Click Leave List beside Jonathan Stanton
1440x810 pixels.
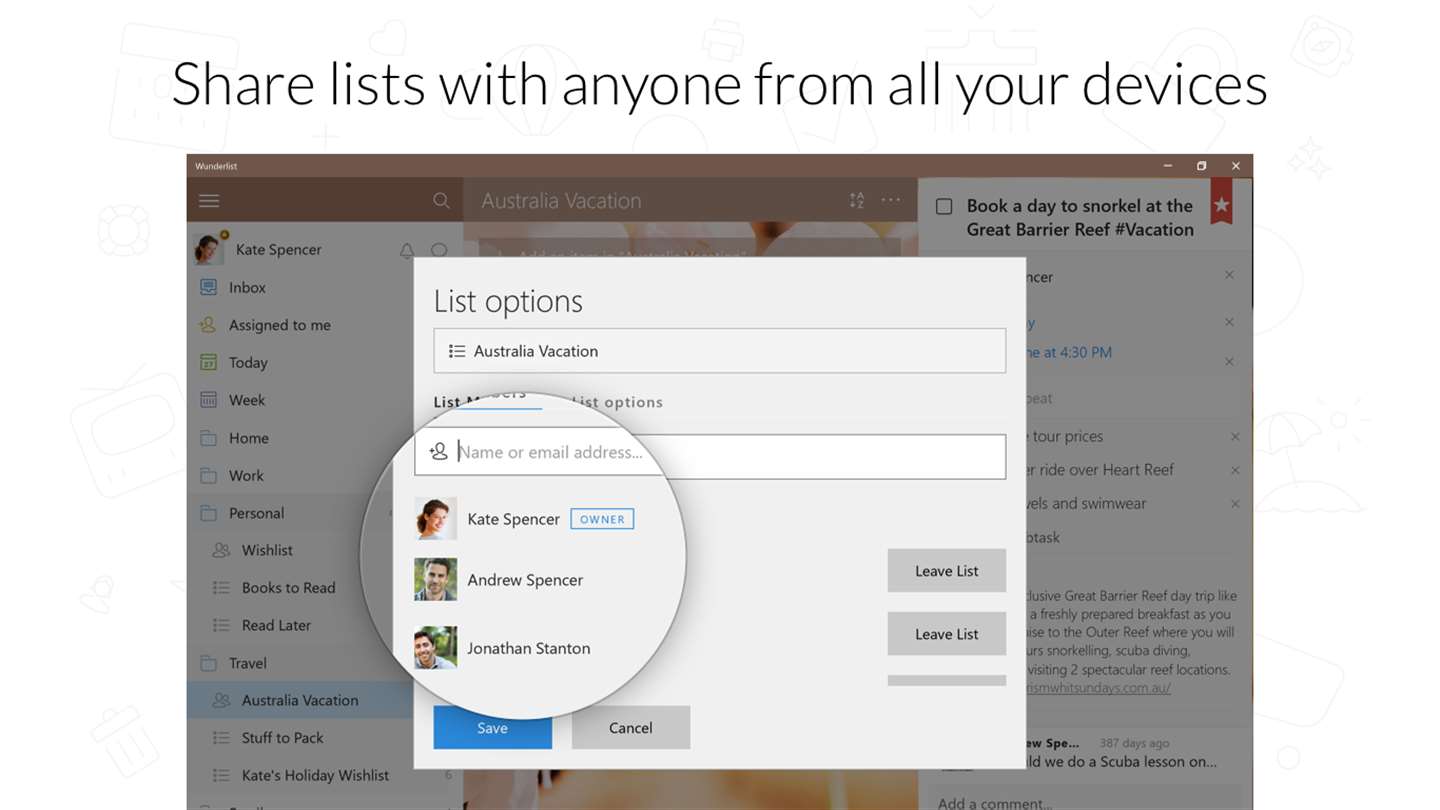point(946,634)
